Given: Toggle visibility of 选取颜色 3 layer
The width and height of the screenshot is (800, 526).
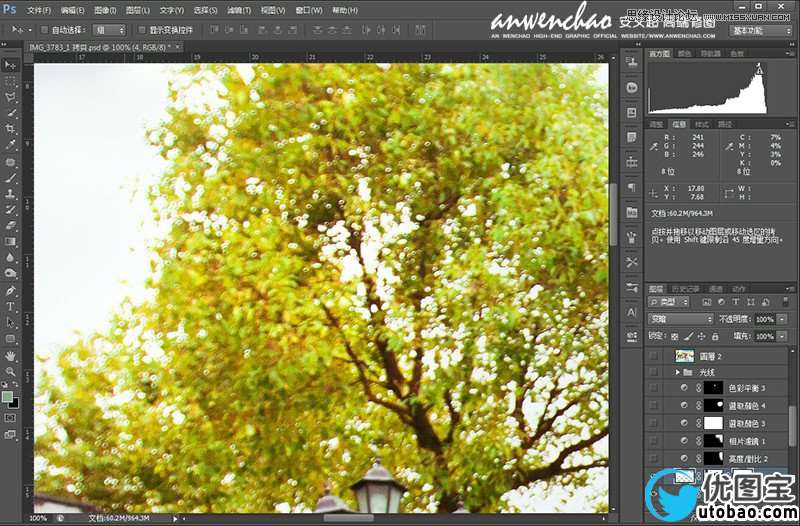Looking at the screenshot, I should [654, 423].
